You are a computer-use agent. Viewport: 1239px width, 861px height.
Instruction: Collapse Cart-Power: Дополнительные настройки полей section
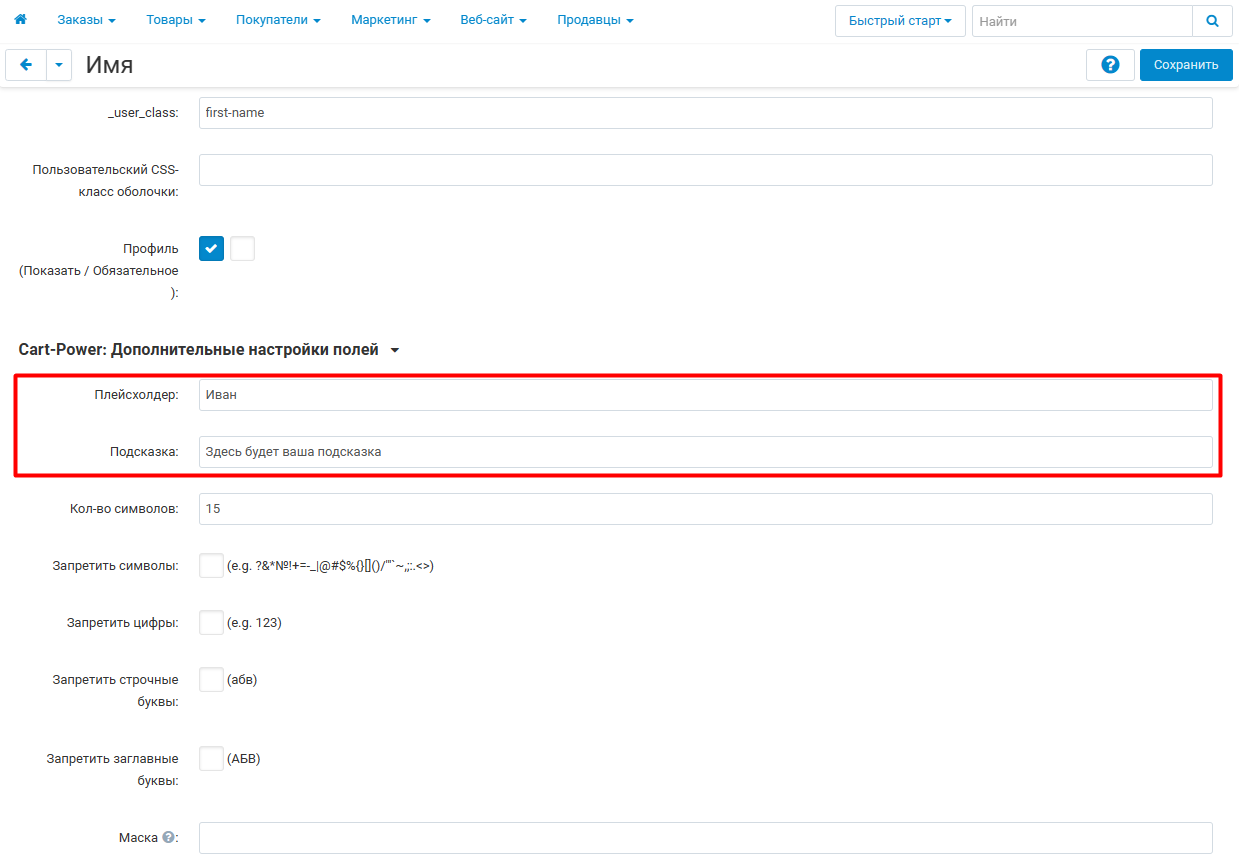coord(209,350)
